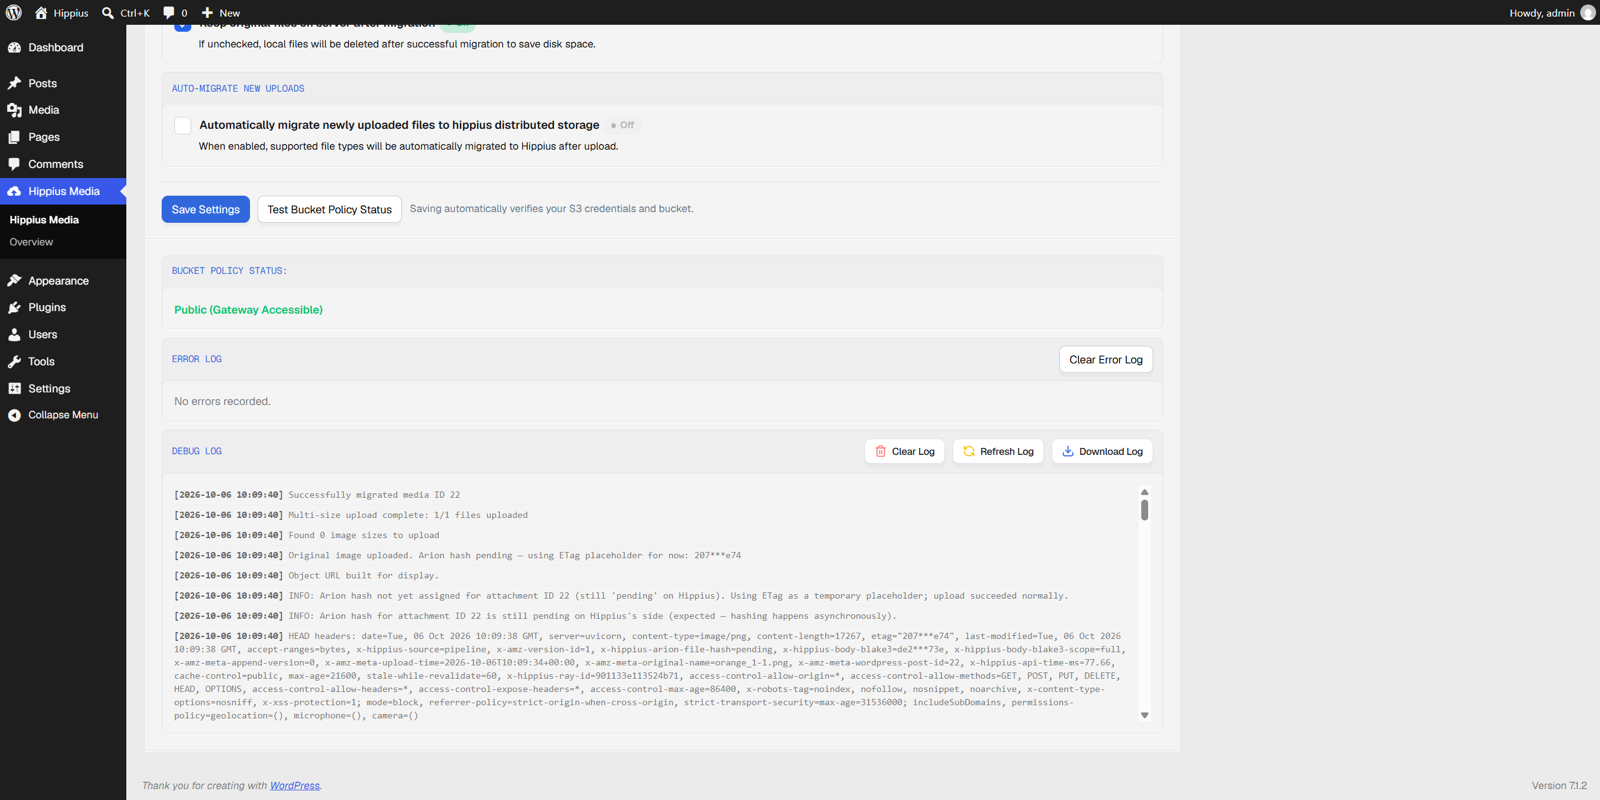The height and width of the screenshot is (800, 1600).
Task: Click the debug log scrollbar thumb
Action: tap(1145, 510)
